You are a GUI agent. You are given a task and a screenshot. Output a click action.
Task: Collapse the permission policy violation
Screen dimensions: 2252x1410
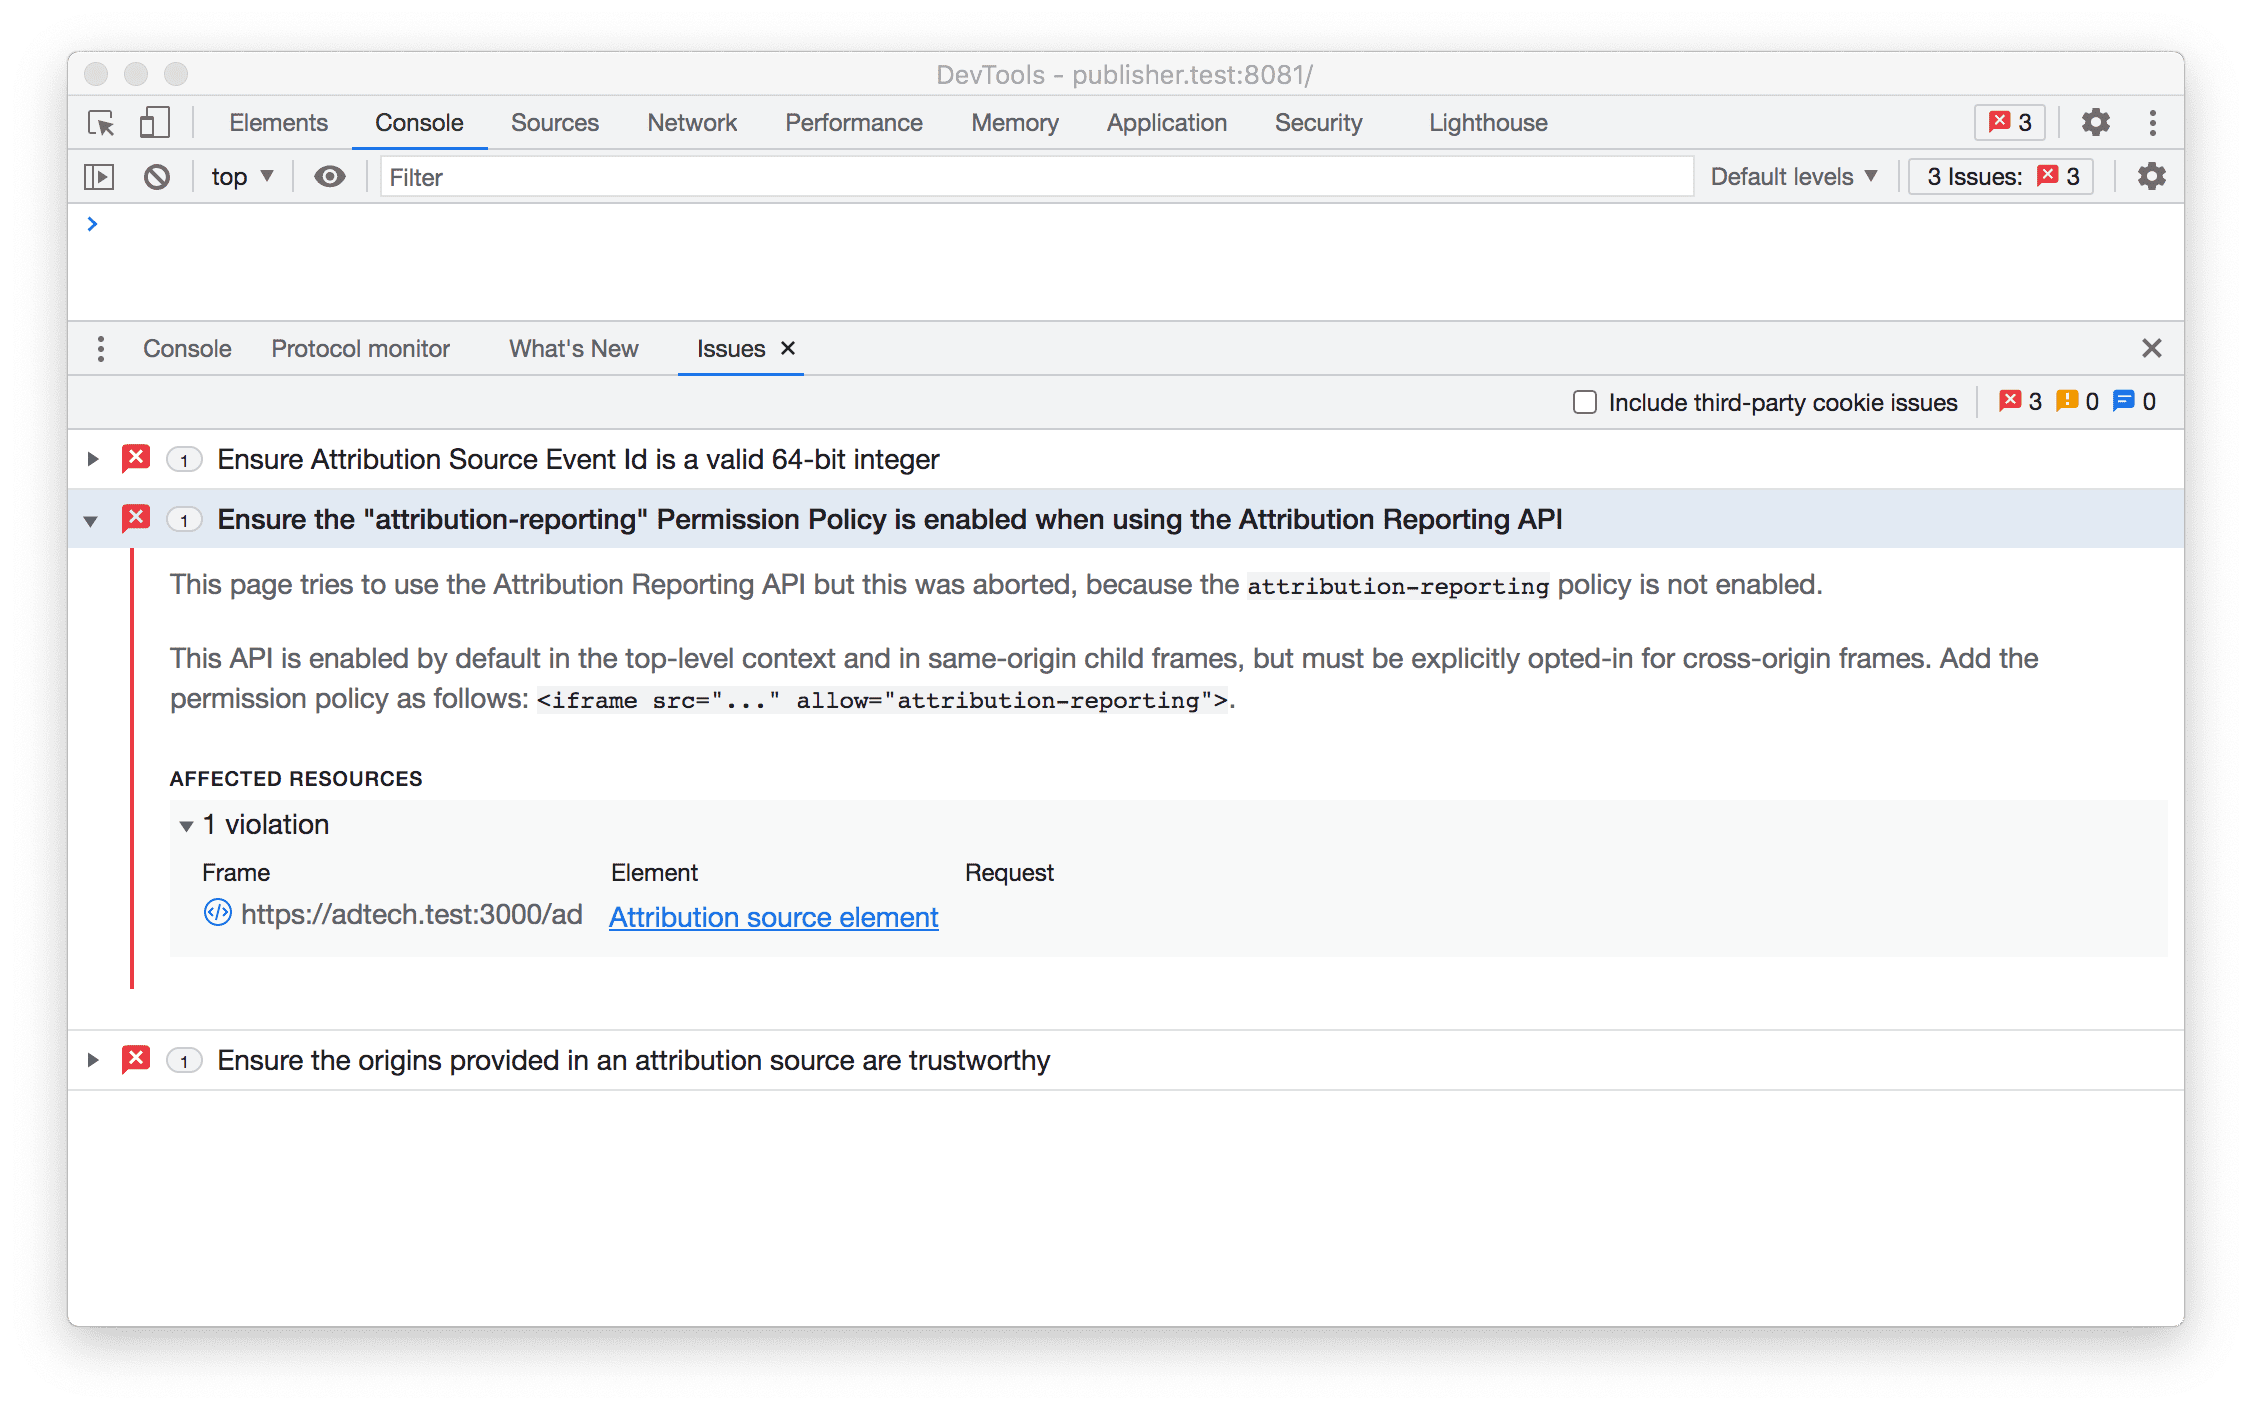(93, 520)
